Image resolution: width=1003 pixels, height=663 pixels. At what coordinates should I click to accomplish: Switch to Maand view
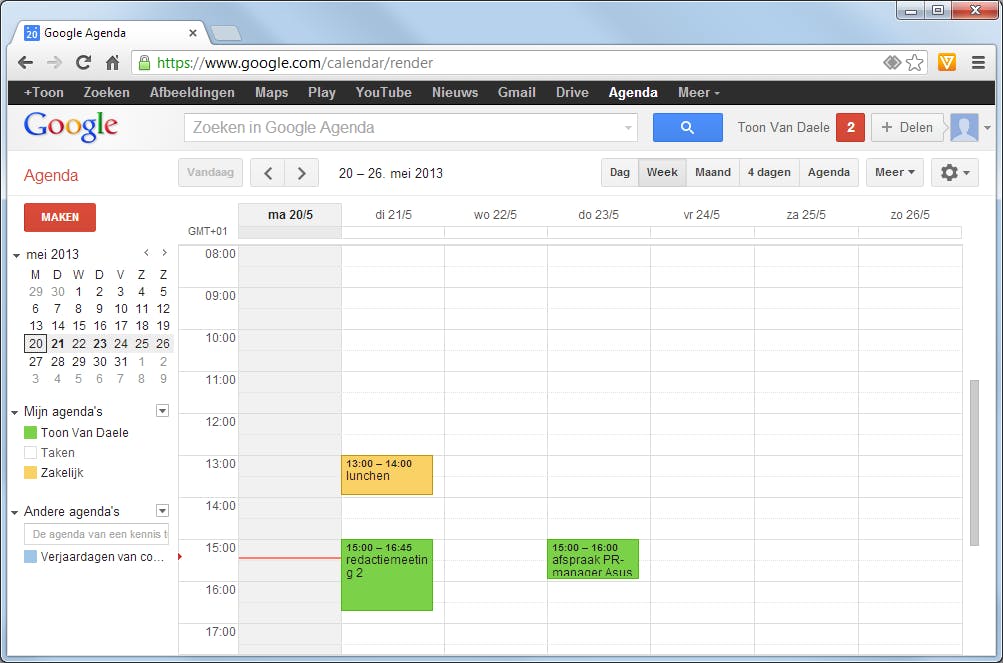pyautogui.click(x=713, y=173)
